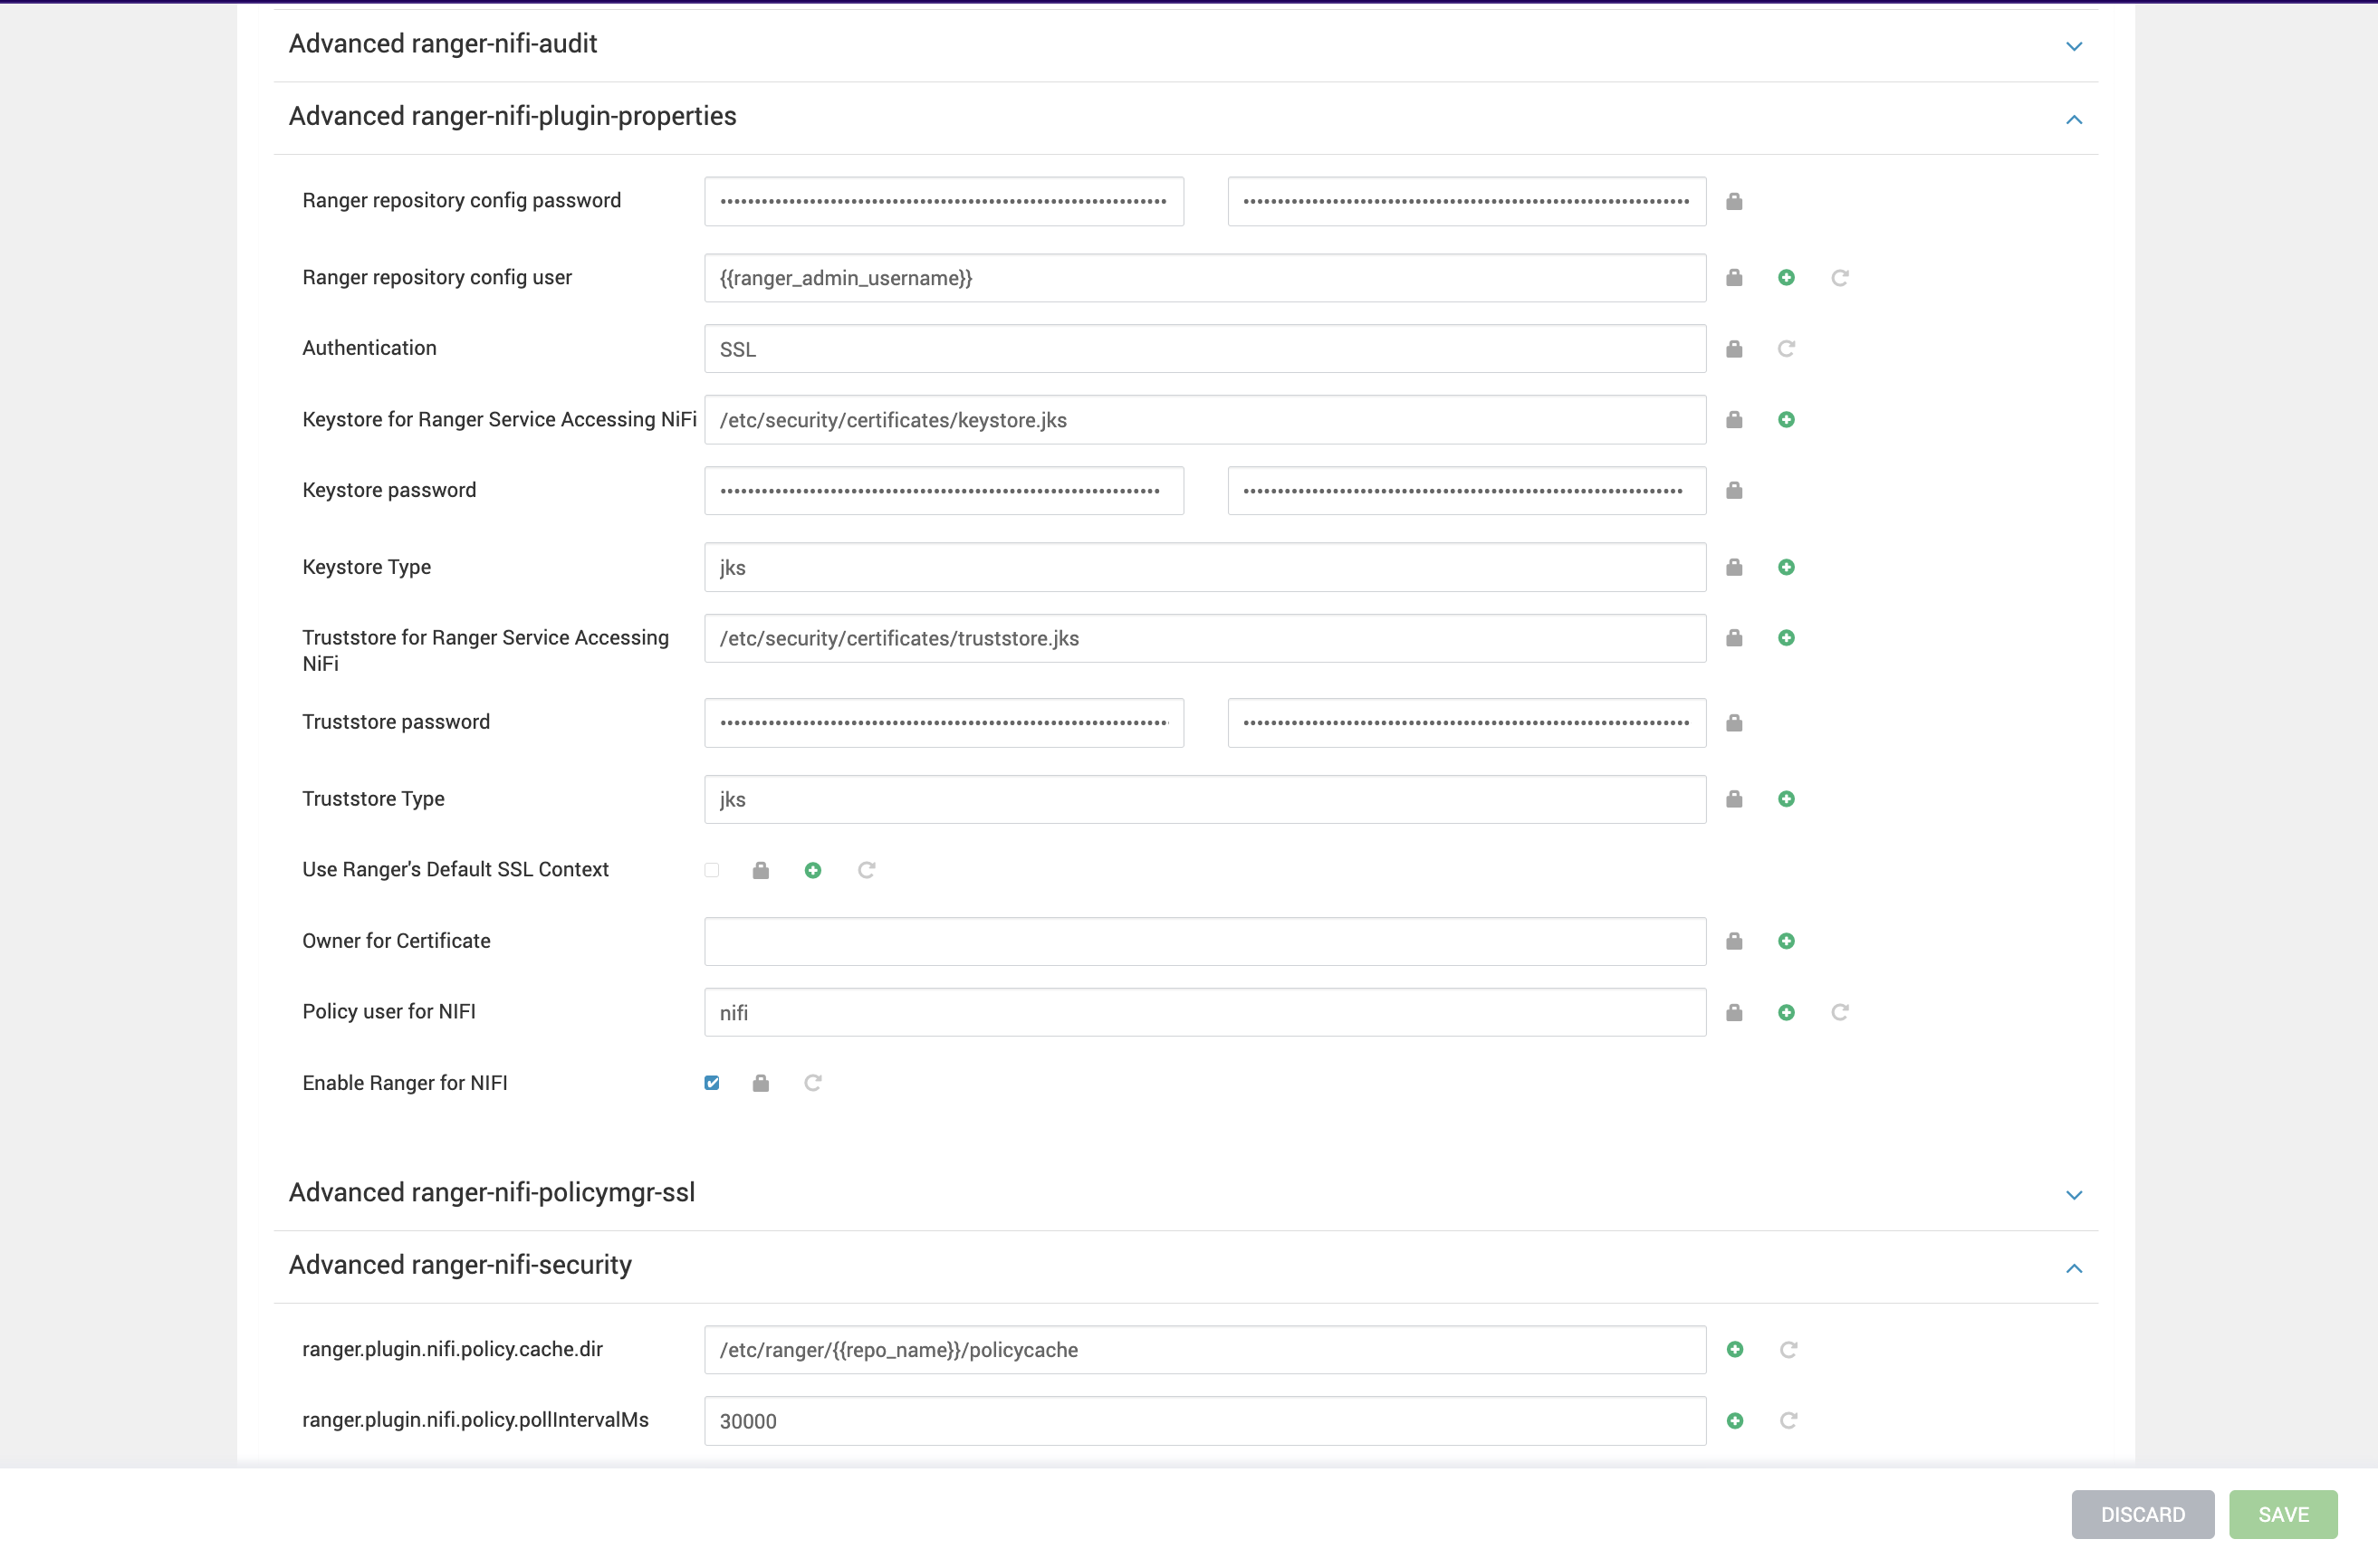Edit Authentication field containing SSL
2378x1568 pixels.
pos(1204,349)
